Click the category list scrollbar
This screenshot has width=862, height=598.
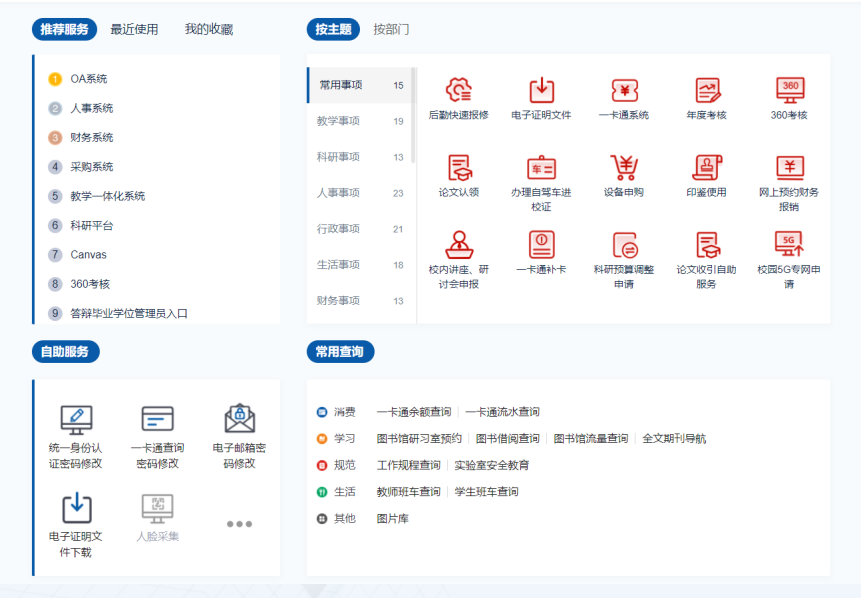[413, 115]
